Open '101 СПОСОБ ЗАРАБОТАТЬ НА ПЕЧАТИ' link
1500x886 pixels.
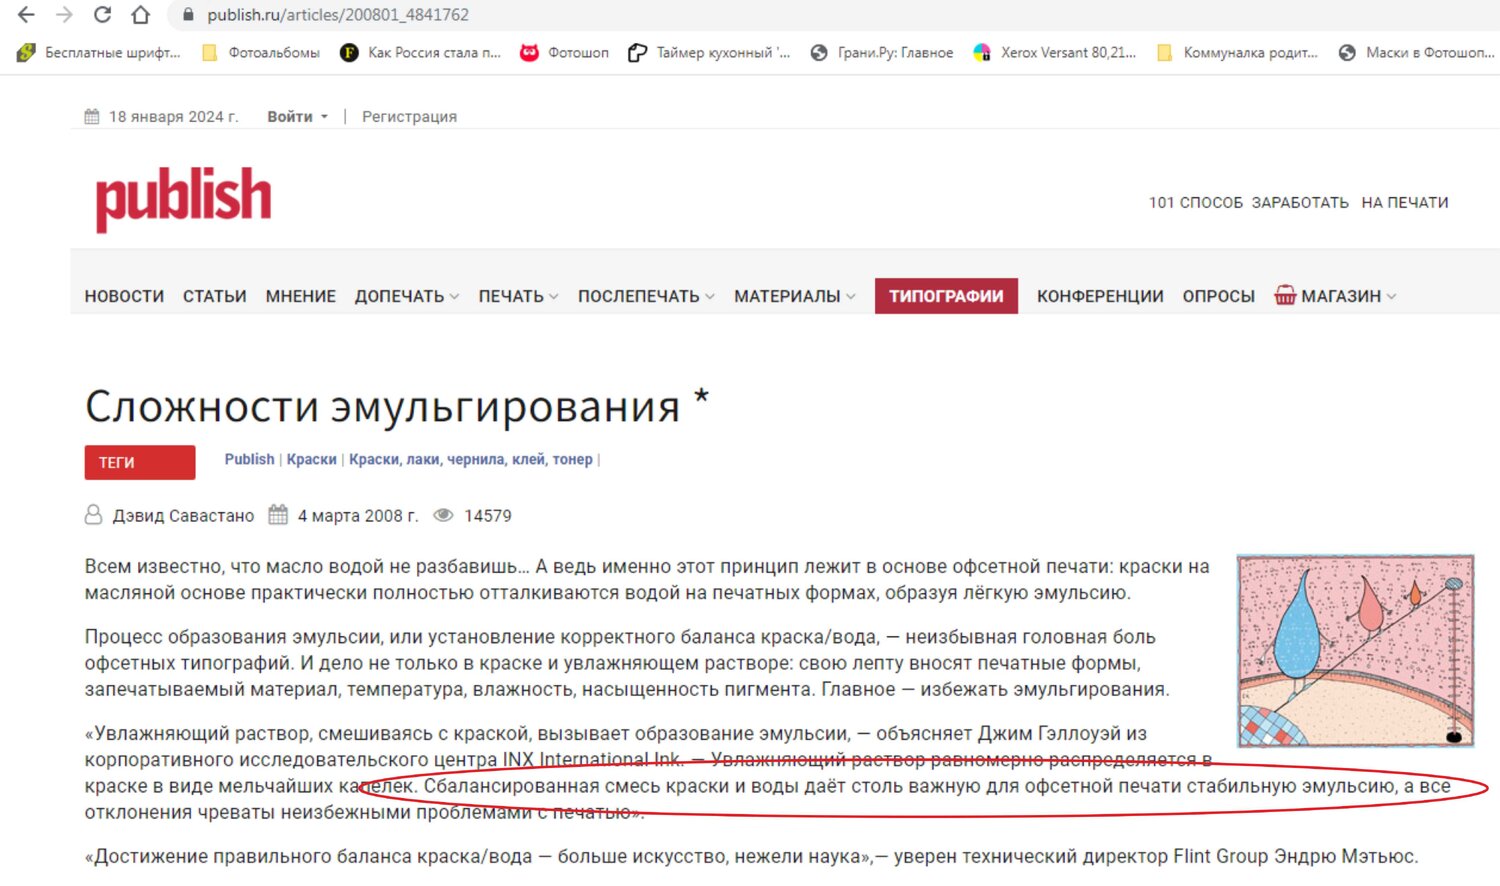1298,203
